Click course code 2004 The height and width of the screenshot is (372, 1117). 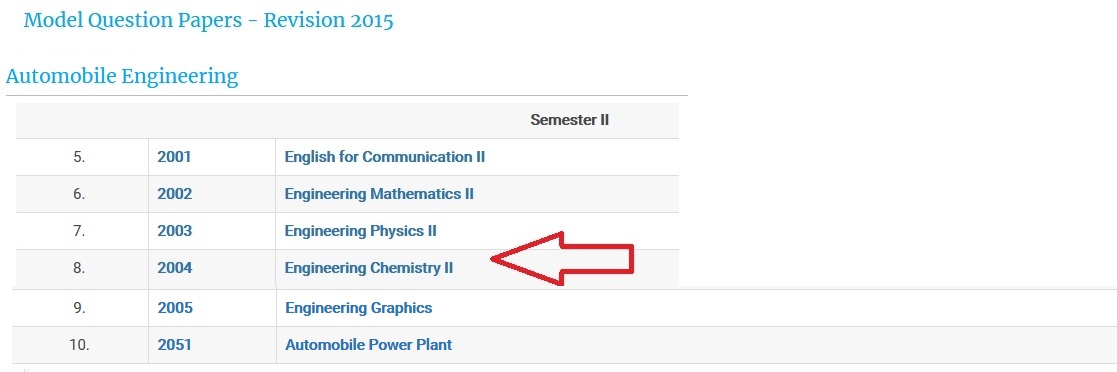(175, 268)
